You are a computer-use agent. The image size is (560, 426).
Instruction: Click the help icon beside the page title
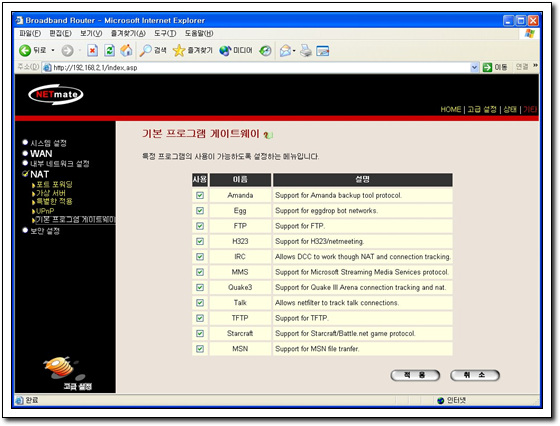click(268, 135)
